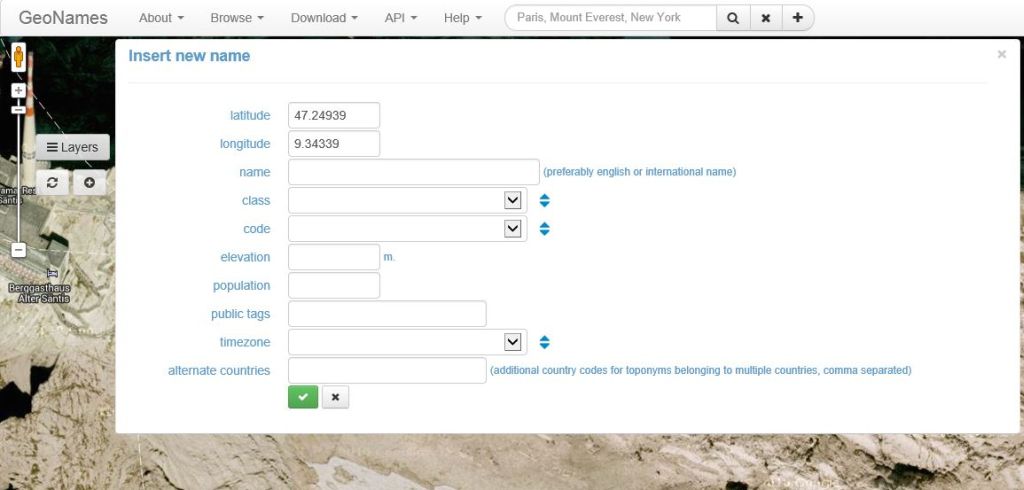Click the blue arrows beside class dropdown

tap(544, 200)
